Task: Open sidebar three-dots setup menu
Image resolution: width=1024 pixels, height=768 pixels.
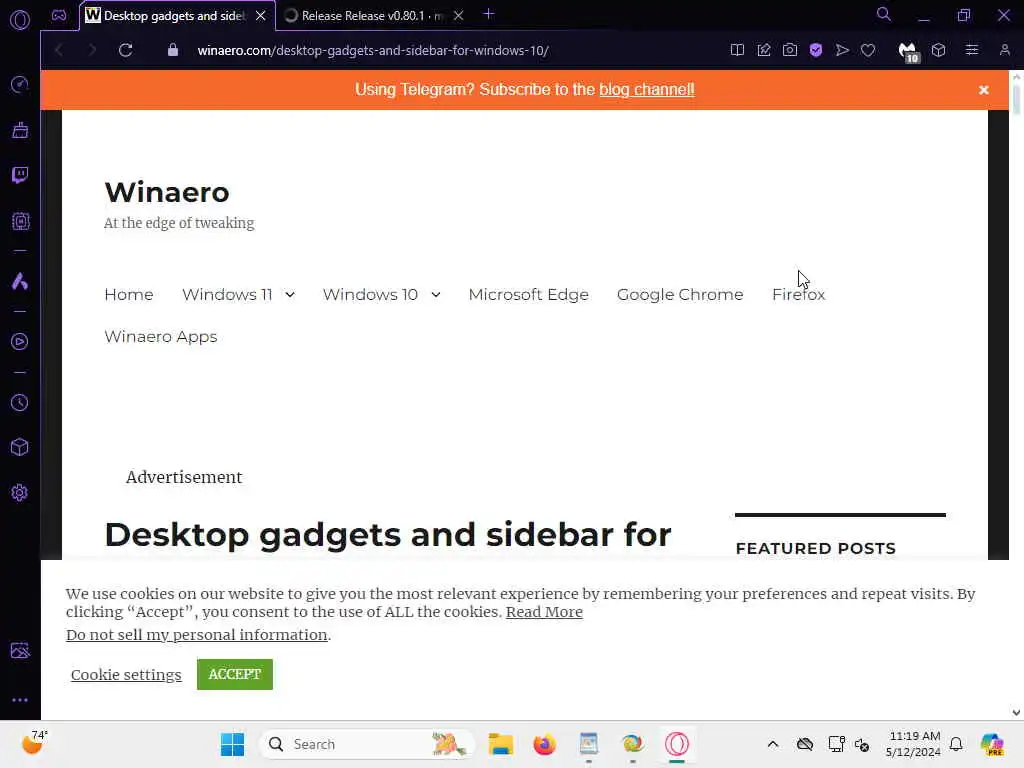Action: tap(20, 699)
